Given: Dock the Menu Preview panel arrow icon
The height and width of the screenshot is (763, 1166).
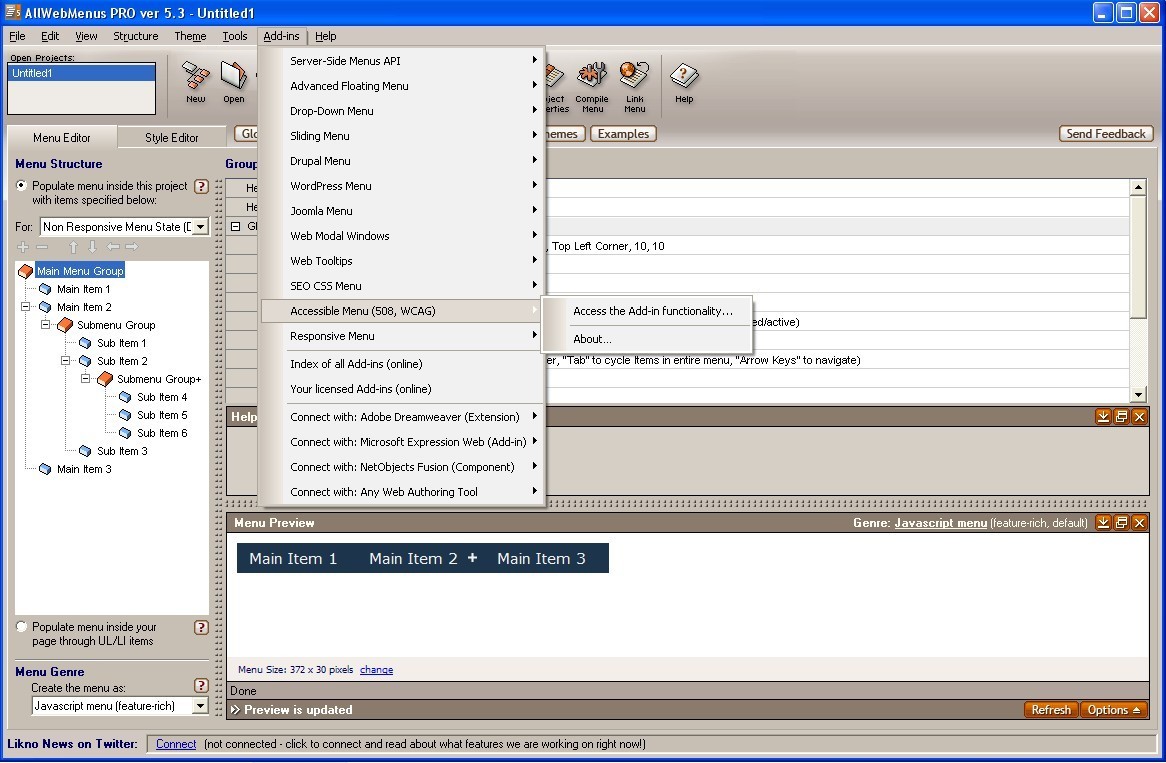Looking at the screenshot, I should [1103, 523].
